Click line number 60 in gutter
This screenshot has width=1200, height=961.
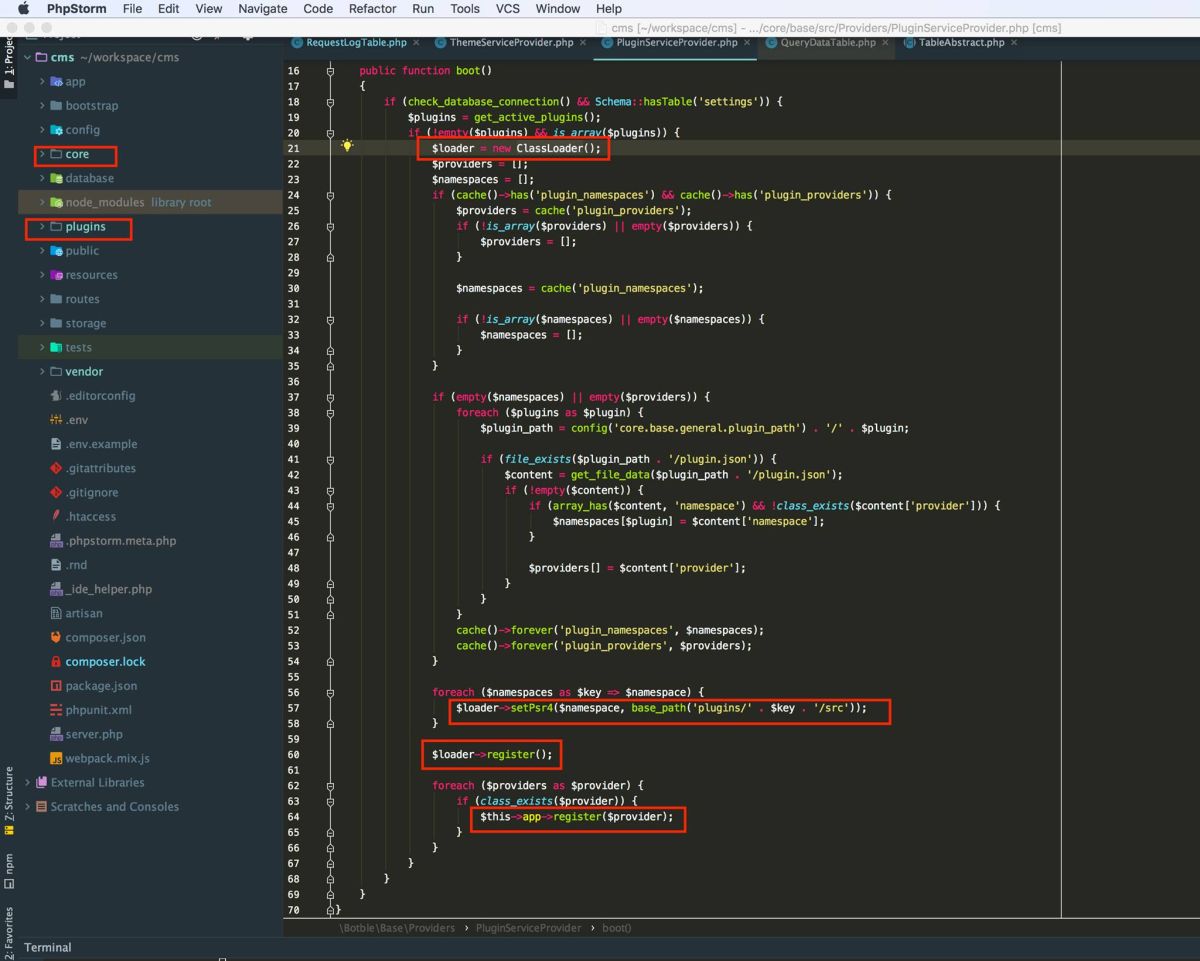click(293, 755)
